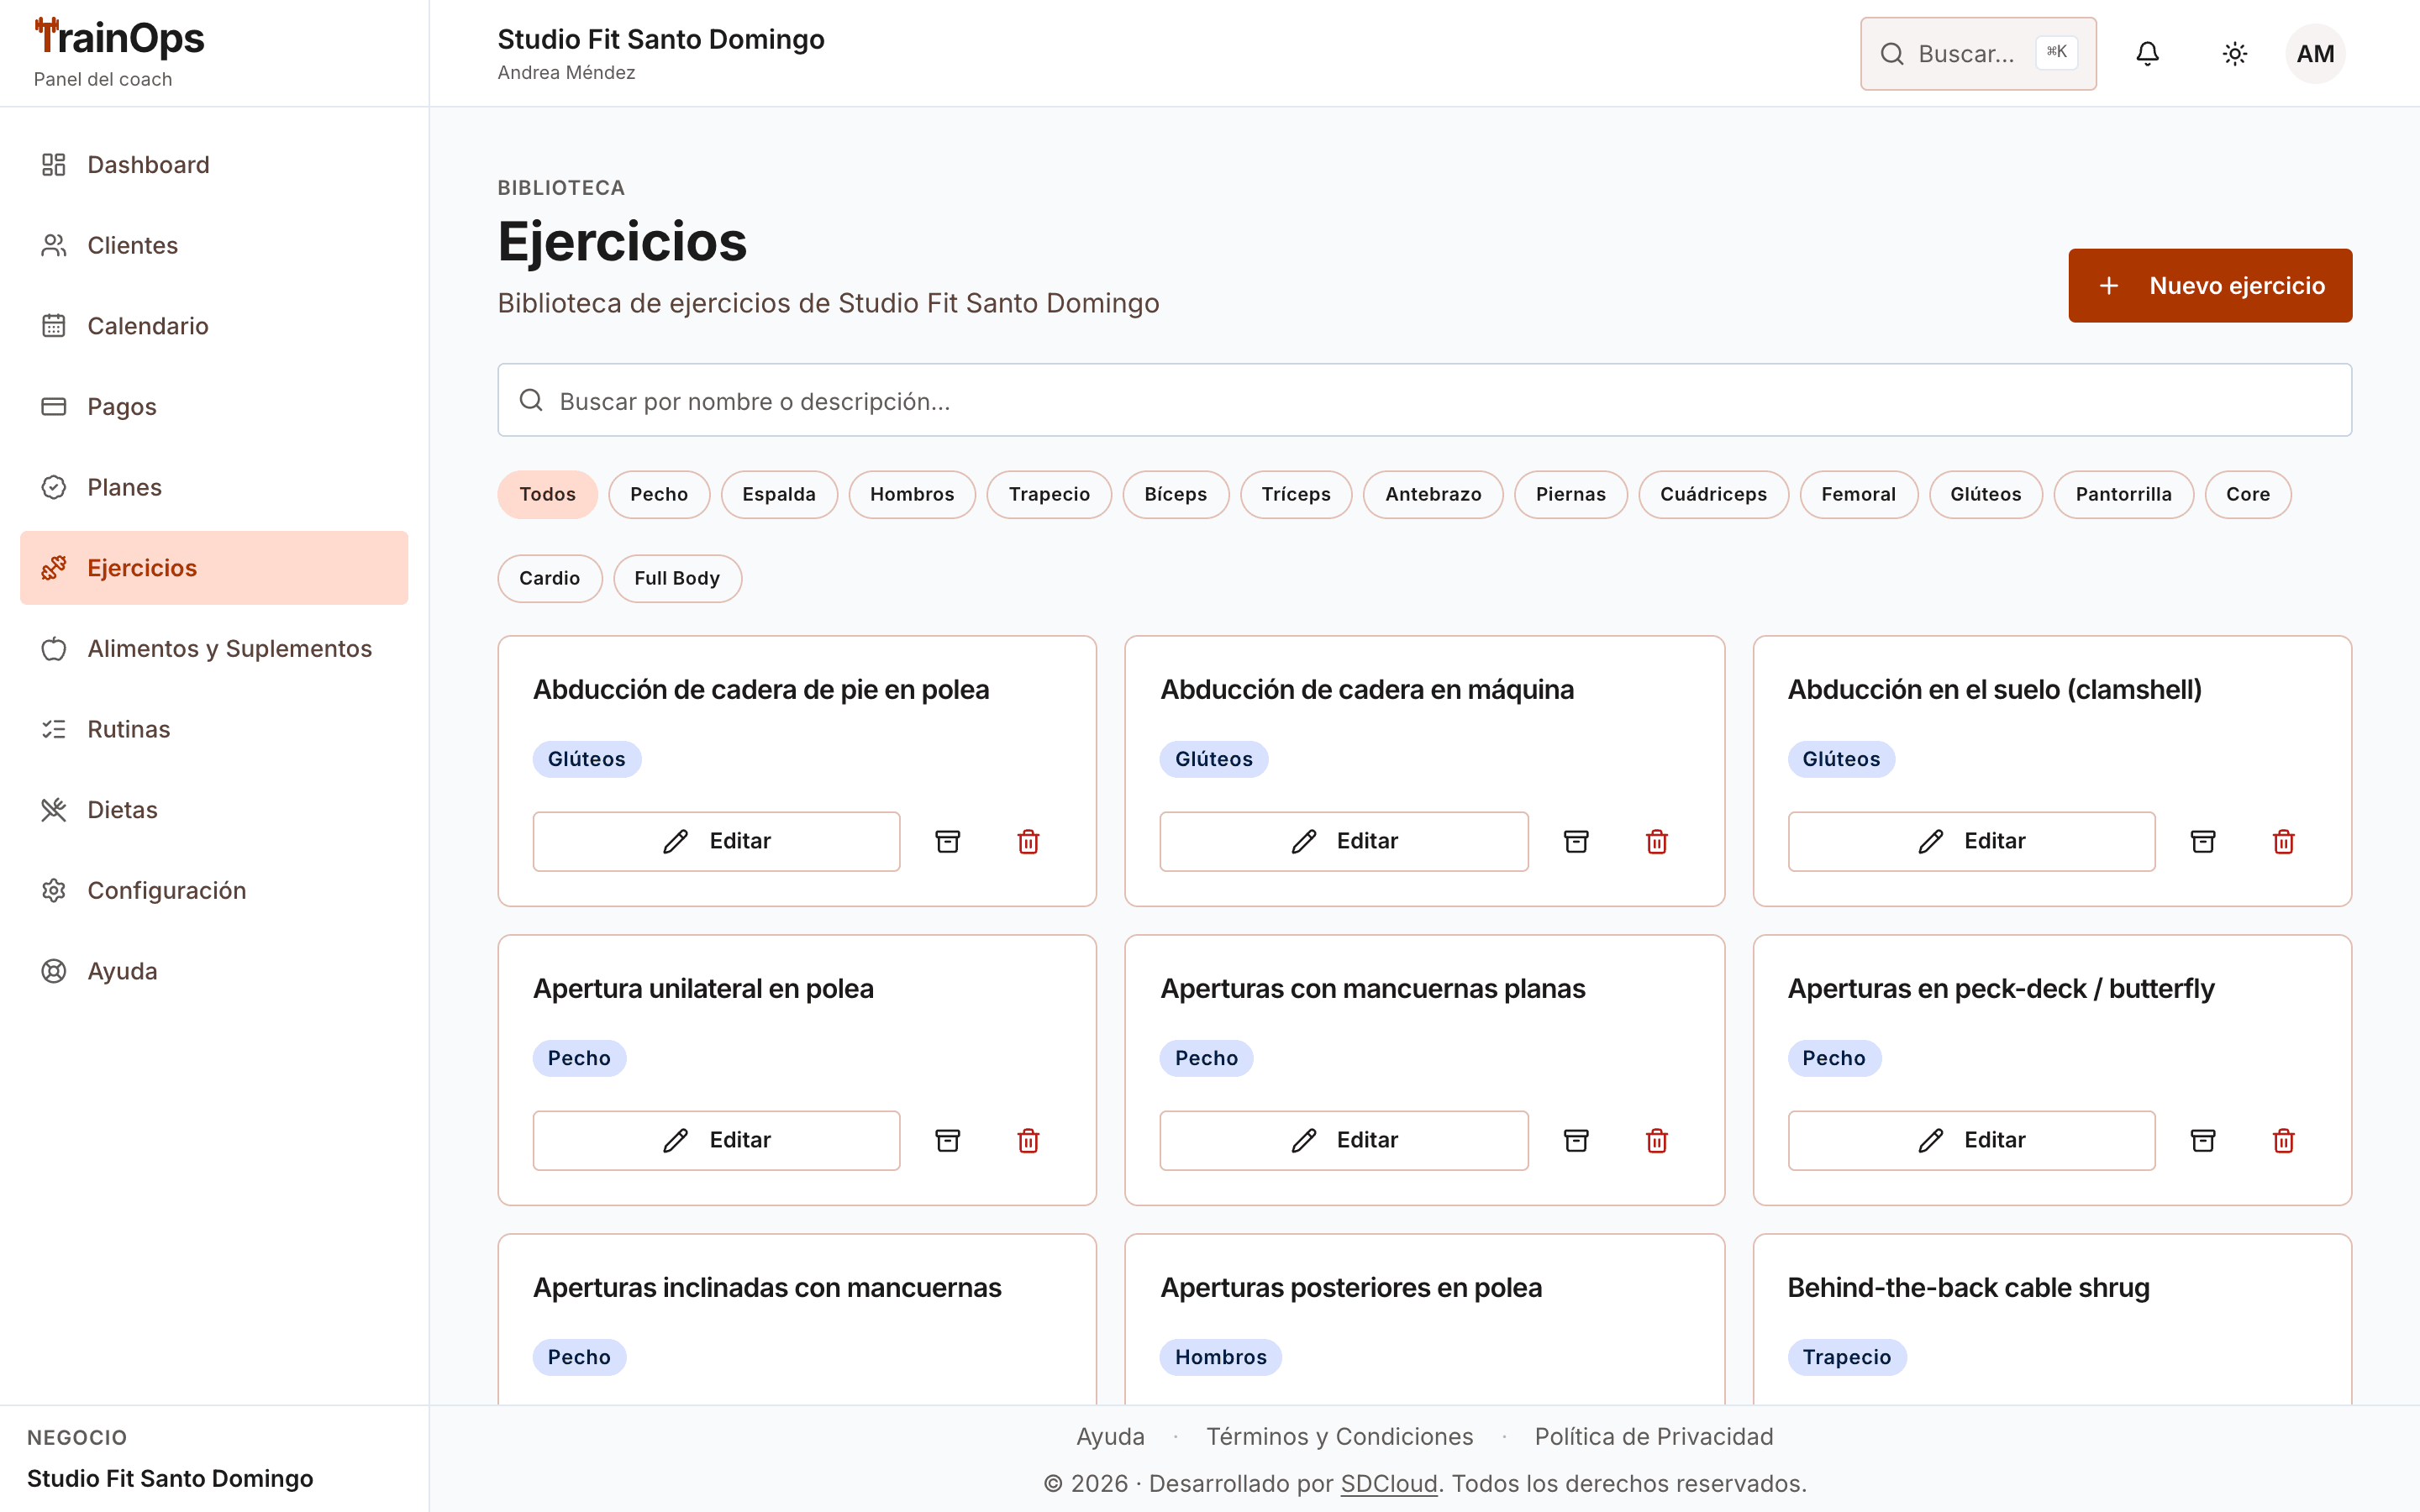Screen dimensions: 2420x1512
Task: Archive Apertura unilateral en polea
Action: tap(948, 1140)
